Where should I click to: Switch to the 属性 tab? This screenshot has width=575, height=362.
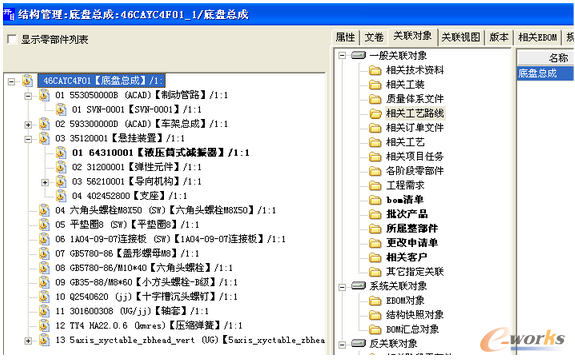point(345,37)
